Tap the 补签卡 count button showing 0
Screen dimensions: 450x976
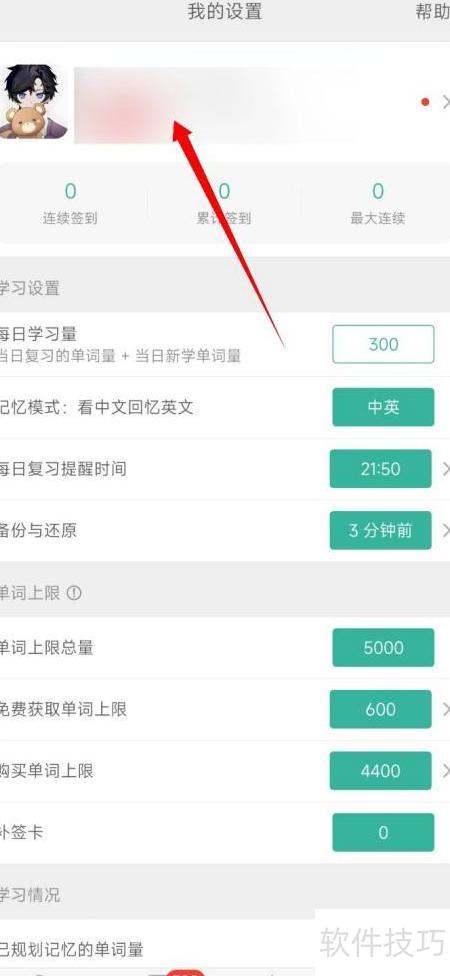[x=383, y=832]
